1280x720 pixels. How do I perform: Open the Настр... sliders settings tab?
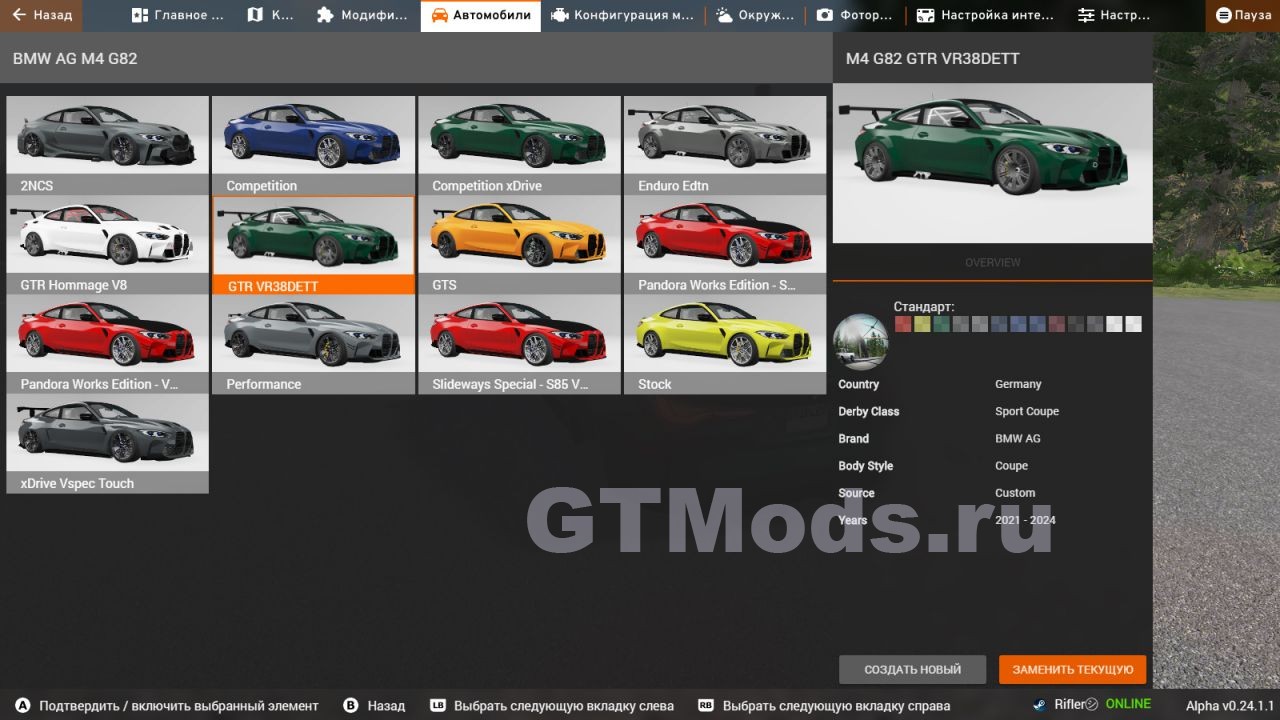(1114, 15)
